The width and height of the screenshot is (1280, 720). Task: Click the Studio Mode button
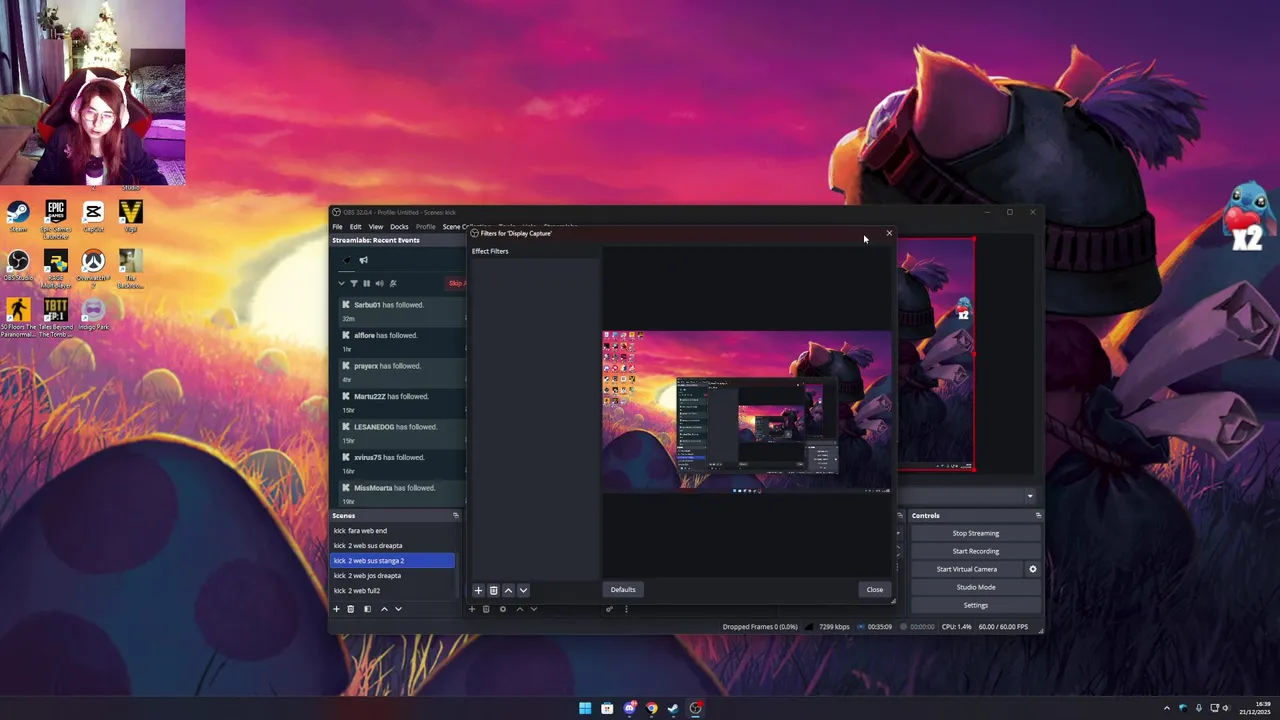pos(975,587)
